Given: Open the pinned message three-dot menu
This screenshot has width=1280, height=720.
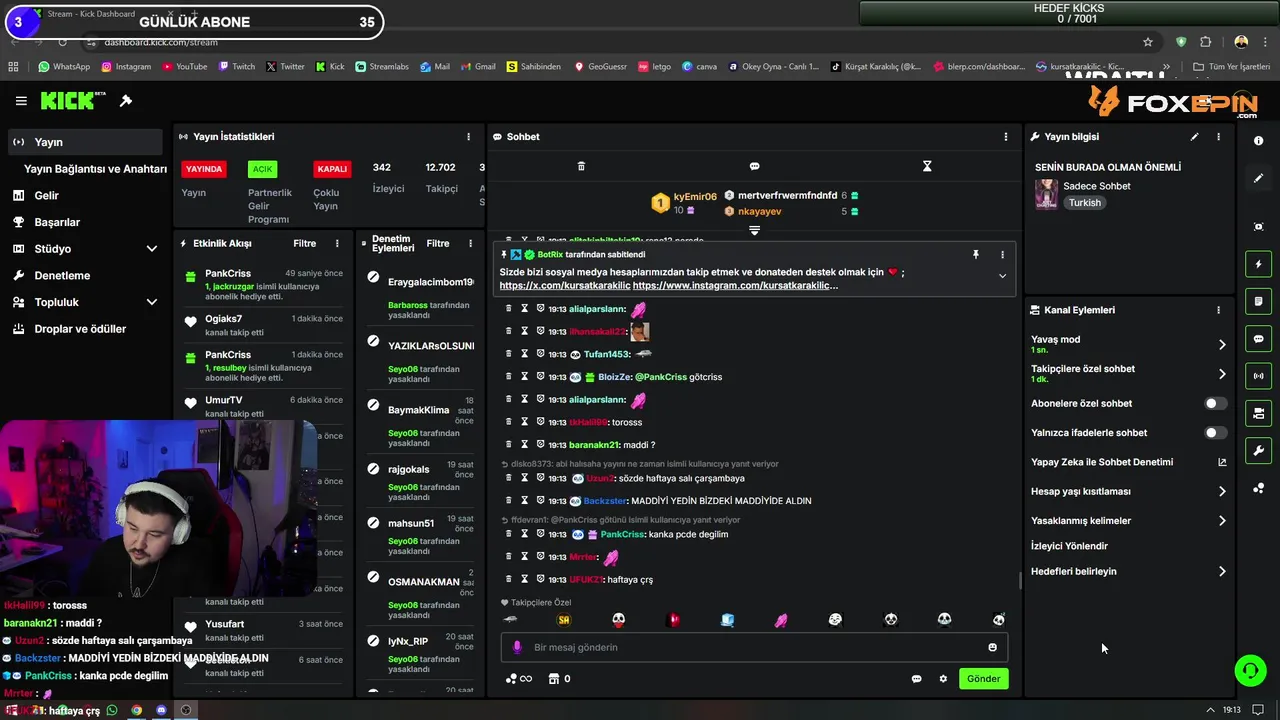Looking at the screenshot, I should [1002, 255].
